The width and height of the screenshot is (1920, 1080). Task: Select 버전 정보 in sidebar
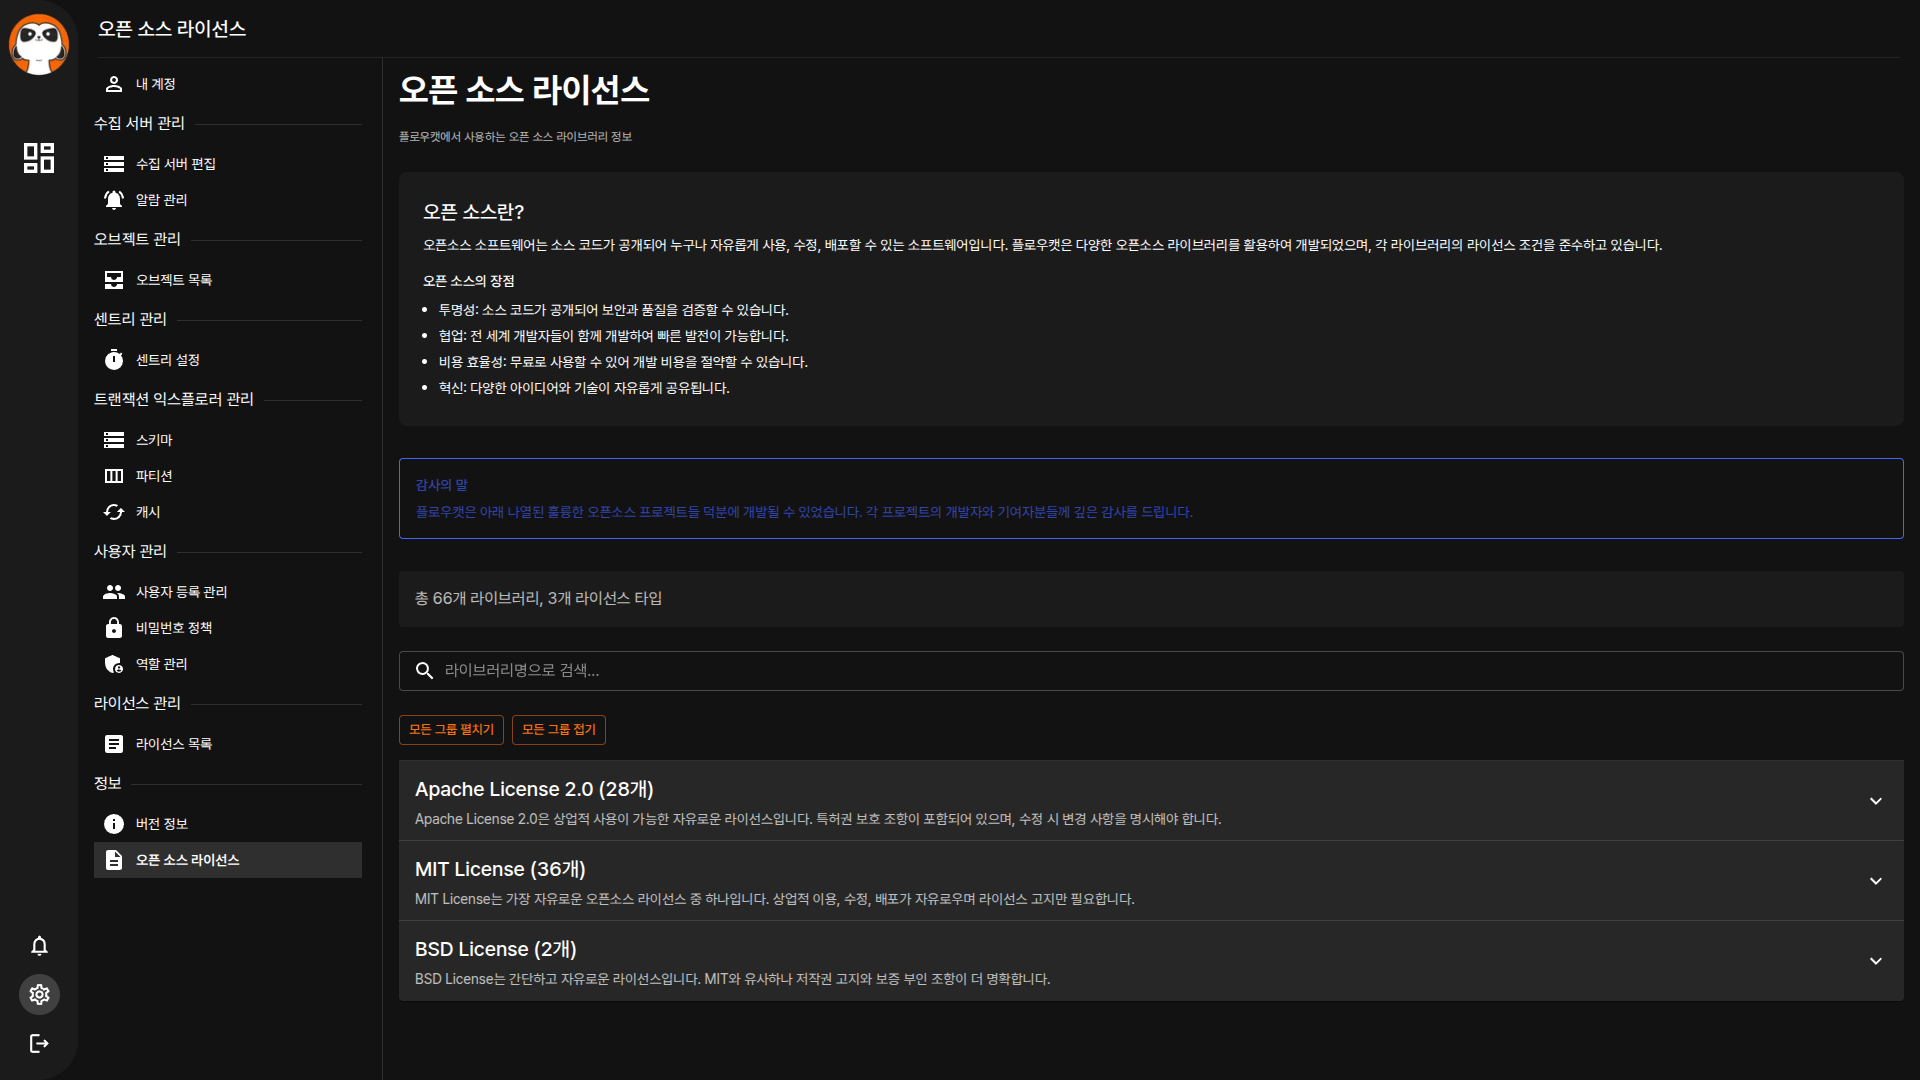tap(162, 824)
